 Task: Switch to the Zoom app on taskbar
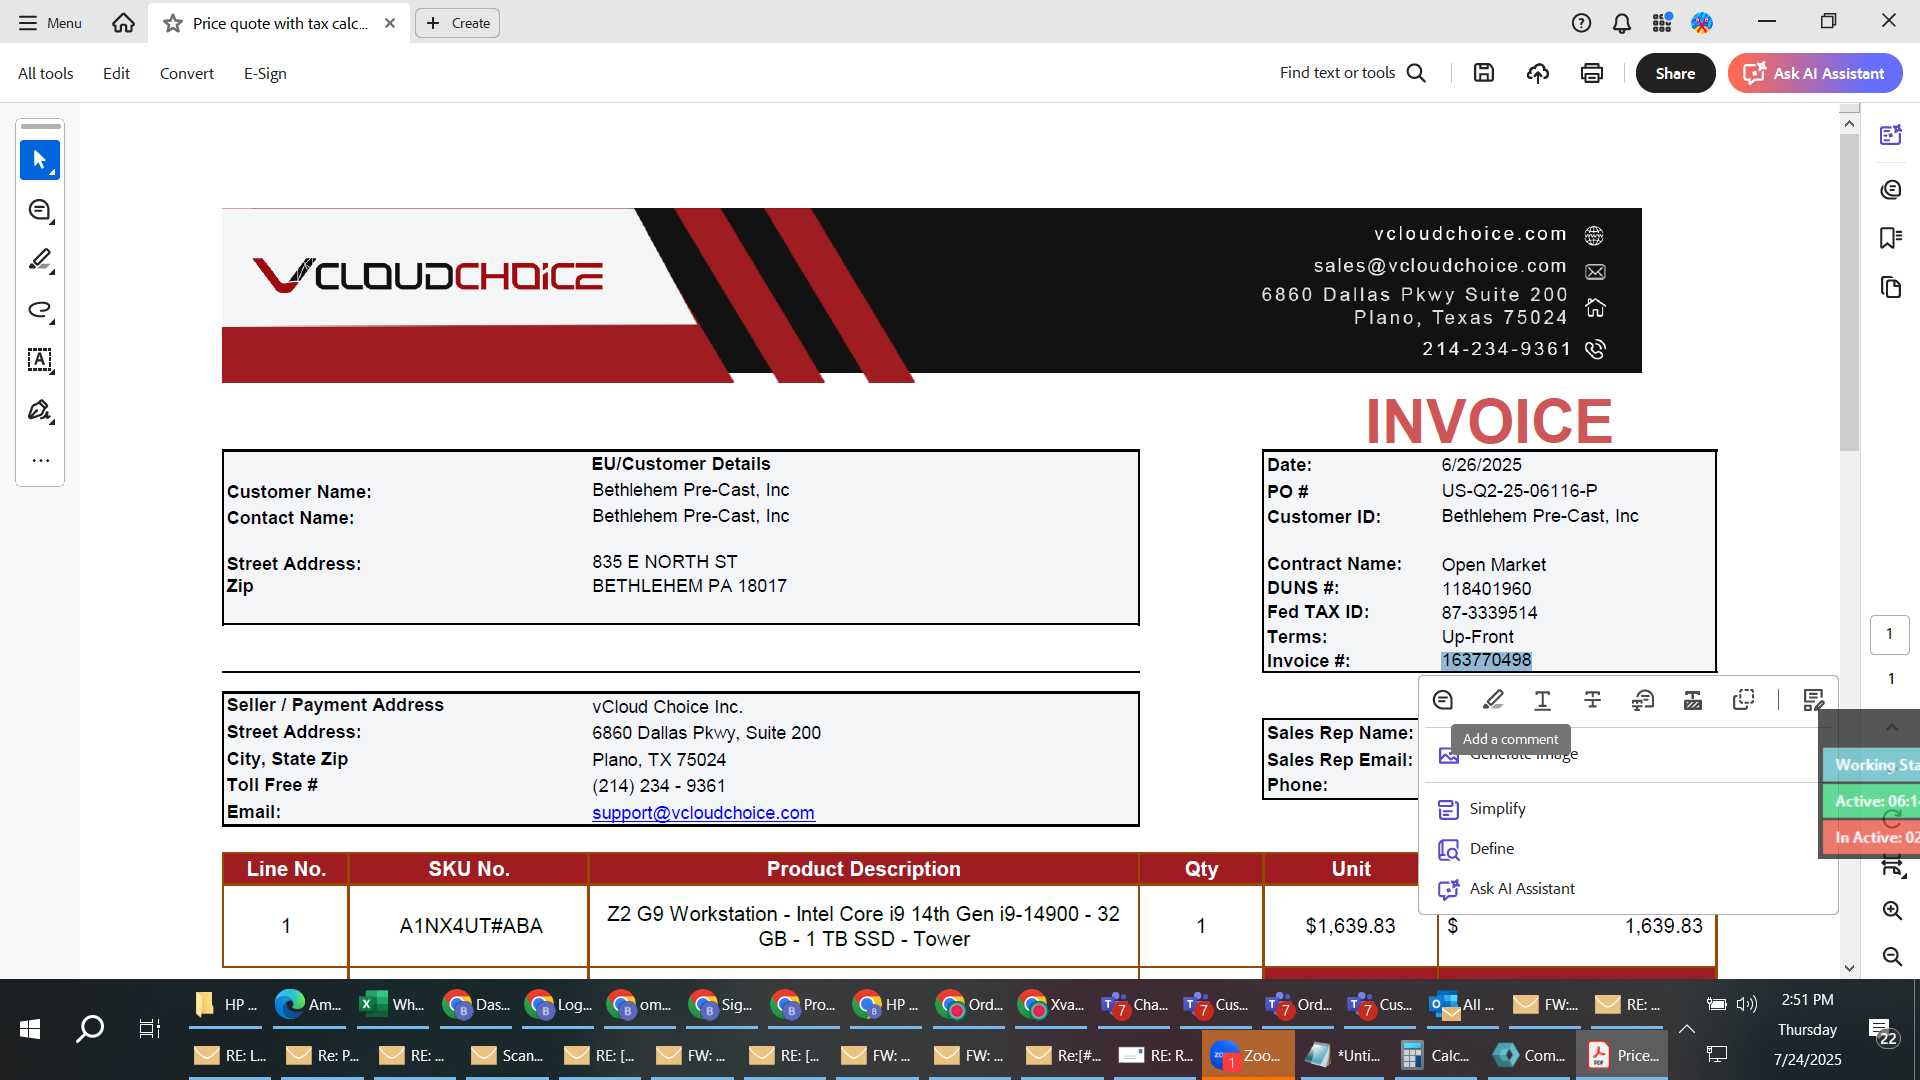pyautogui.click(x=1246, y=1055)
